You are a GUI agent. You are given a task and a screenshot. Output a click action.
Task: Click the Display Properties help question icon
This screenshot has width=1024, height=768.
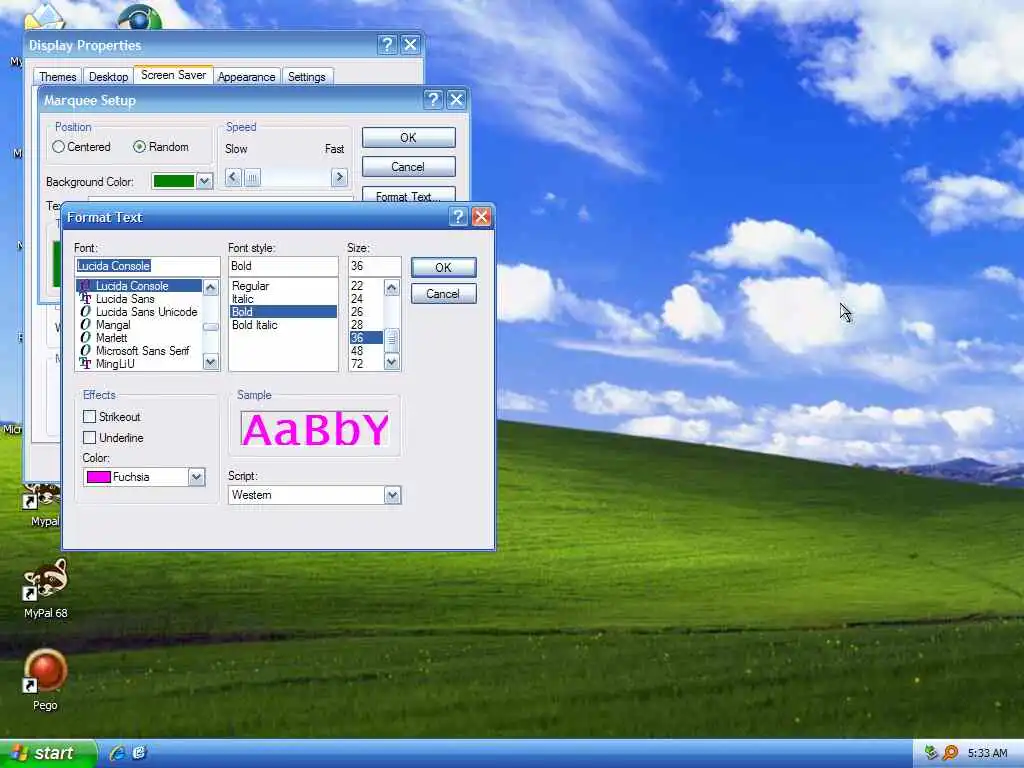[x=387, y=44]
